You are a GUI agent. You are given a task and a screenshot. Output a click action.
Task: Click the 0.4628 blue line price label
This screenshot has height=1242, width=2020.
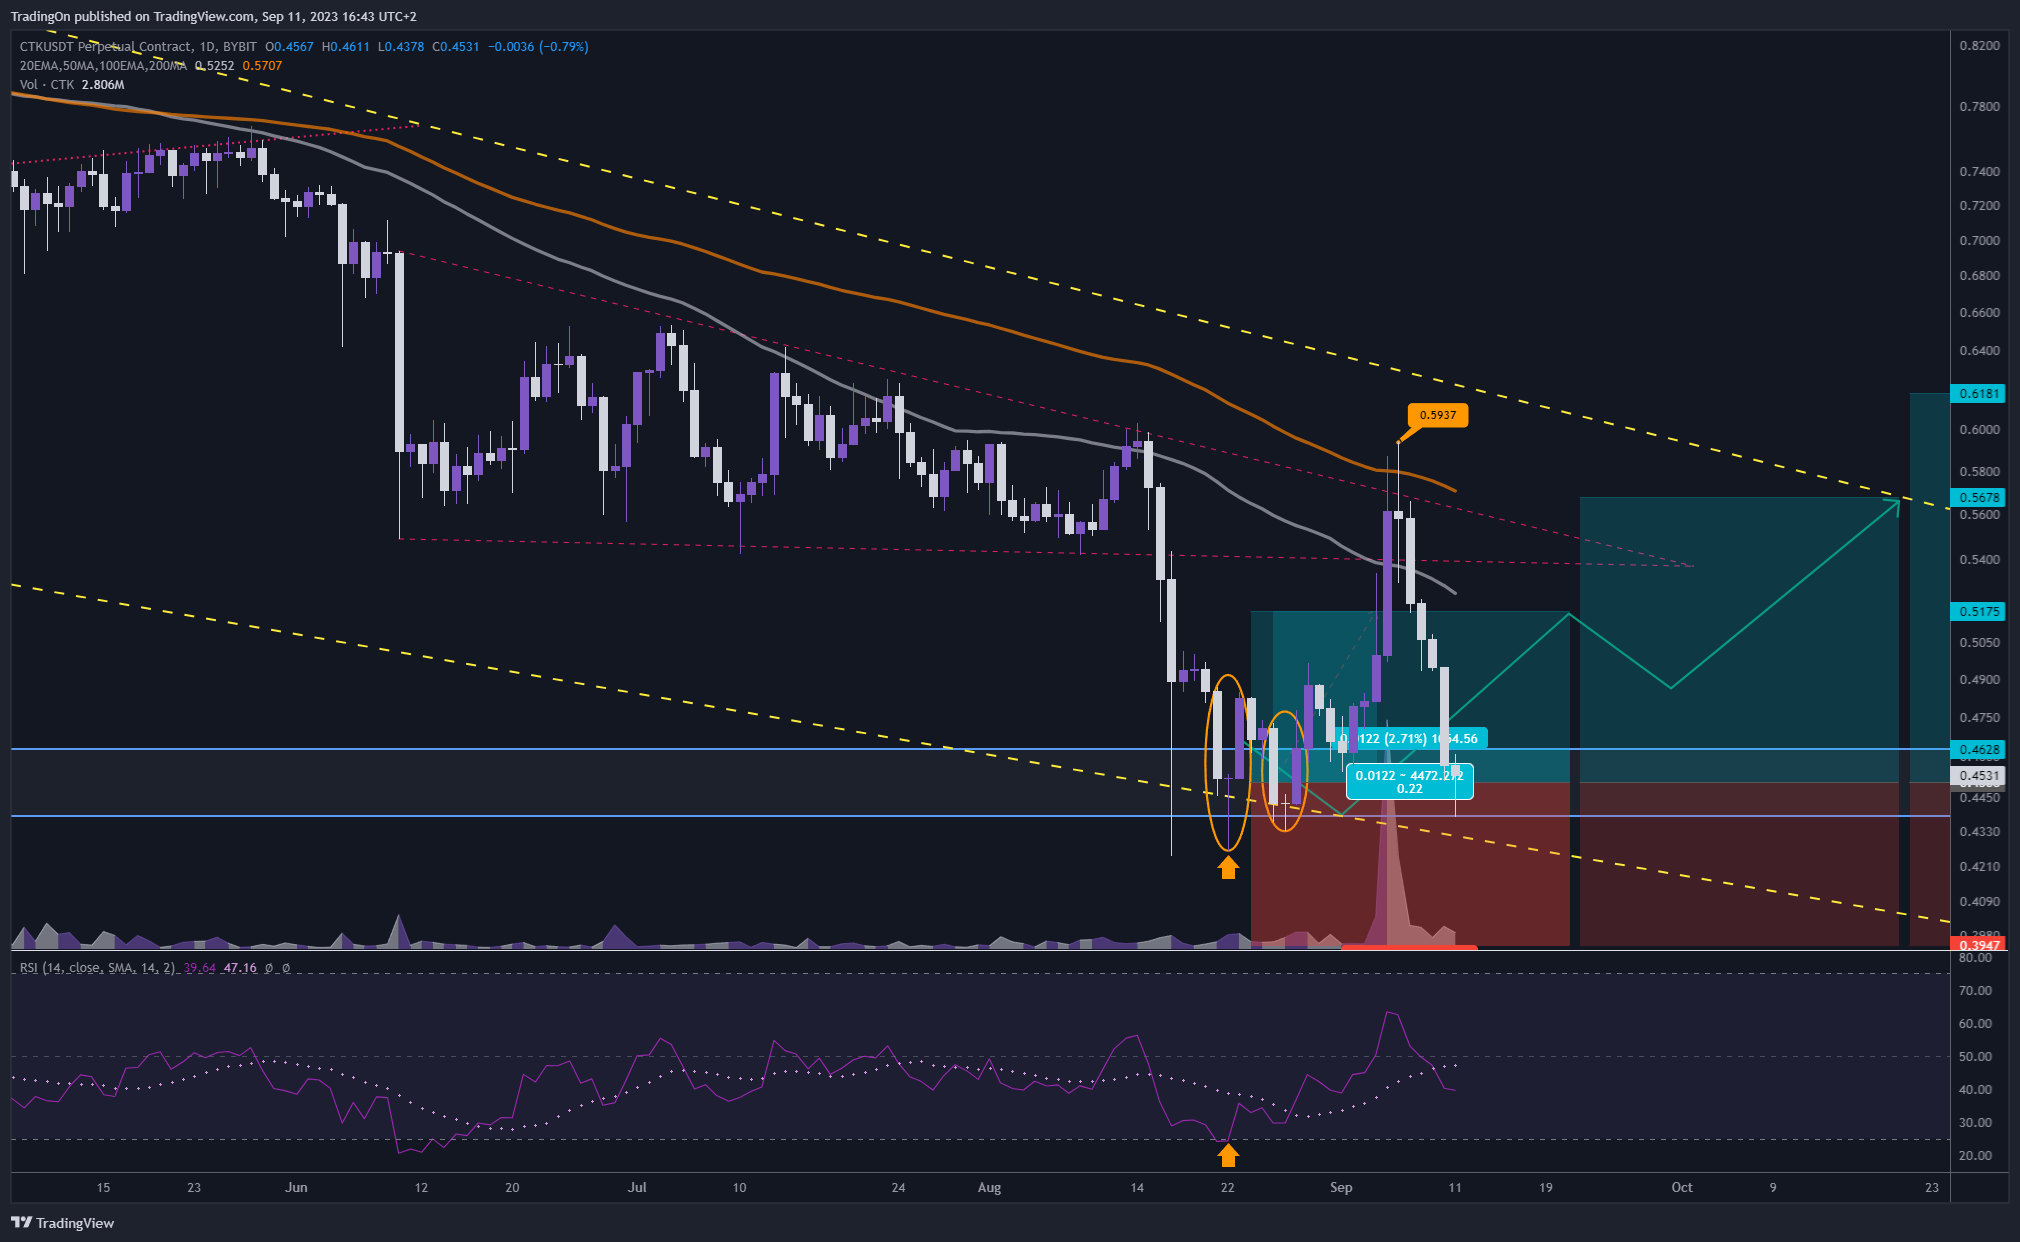coord(1979,749)
